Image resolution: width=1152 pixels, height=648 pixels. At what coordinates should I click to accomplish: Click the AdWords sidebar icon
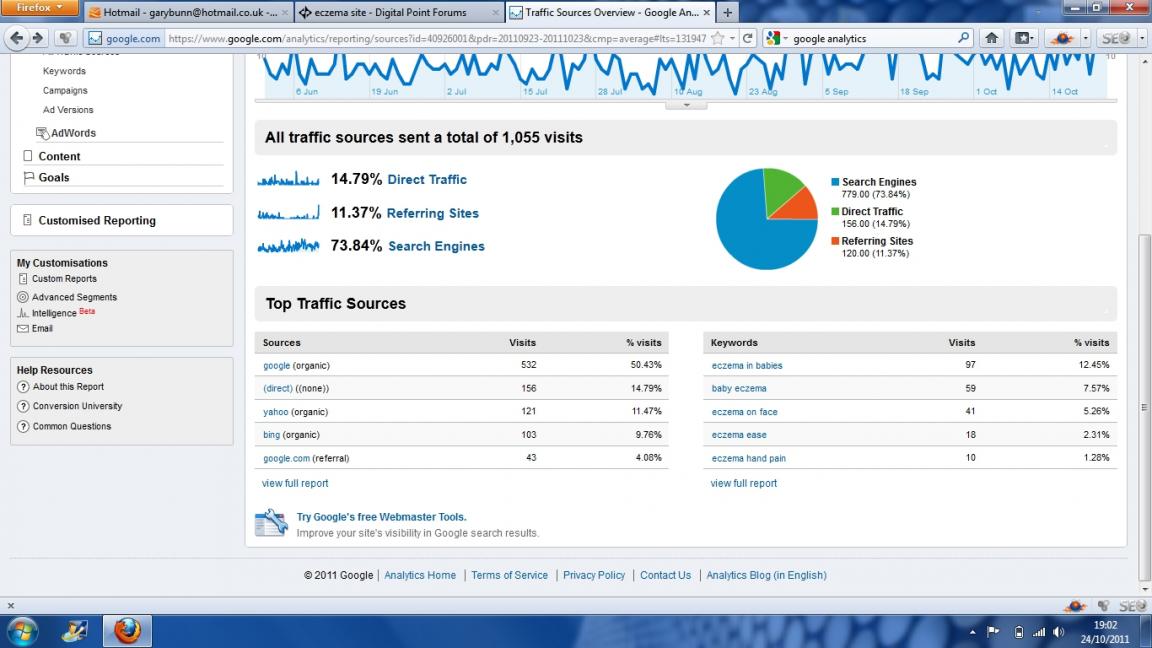pyautogui.click(x=42, y=133)
